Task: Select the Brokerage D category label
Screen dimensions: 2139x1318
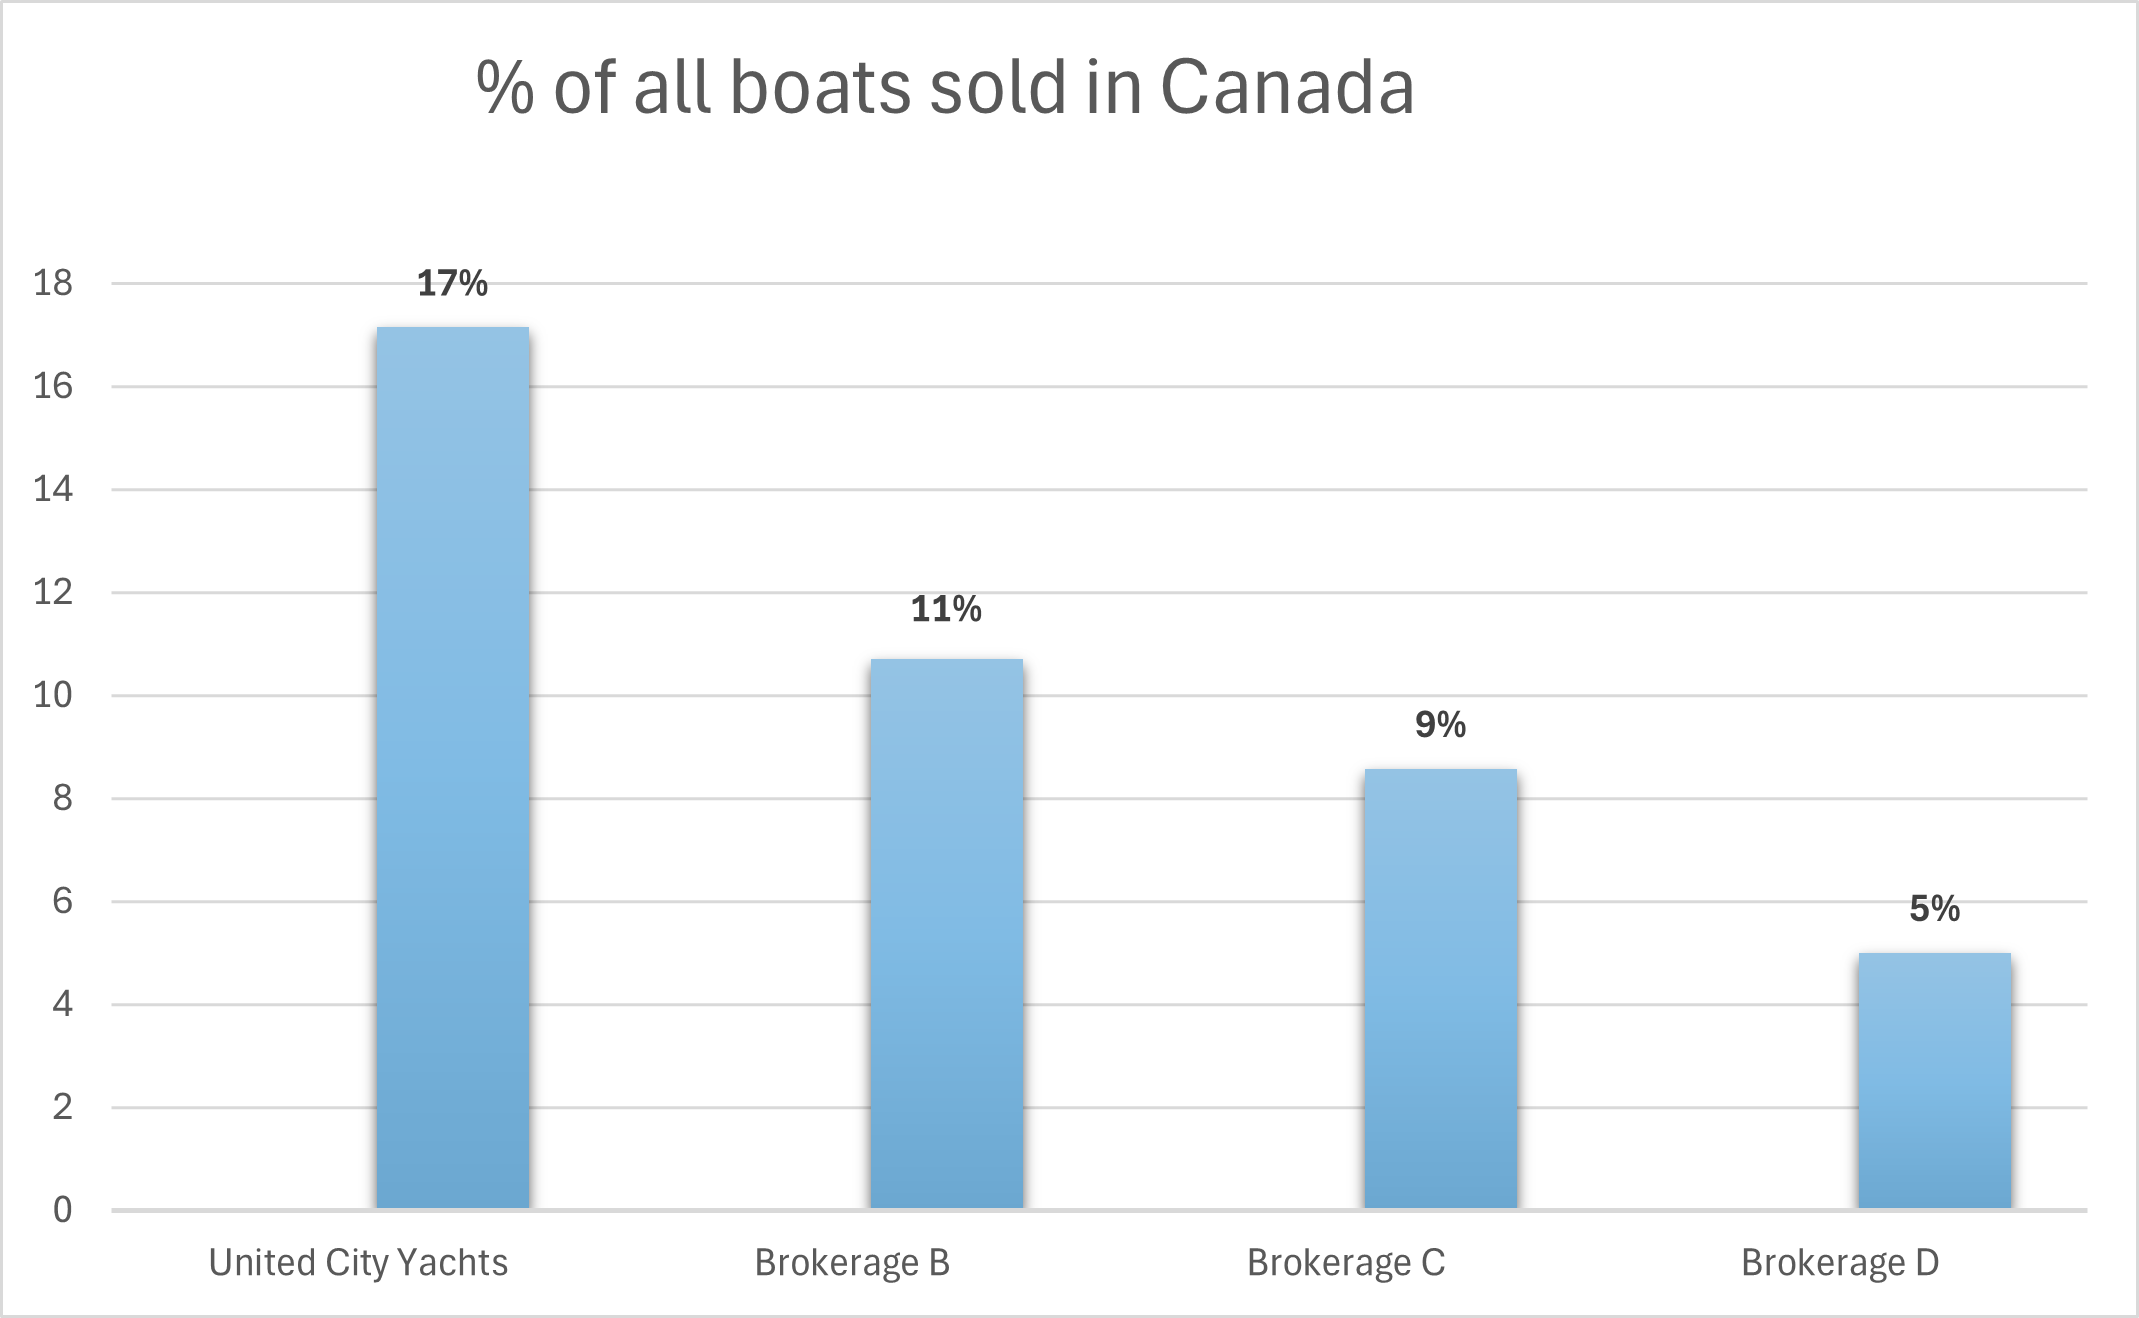Action: [1840, 1263]
